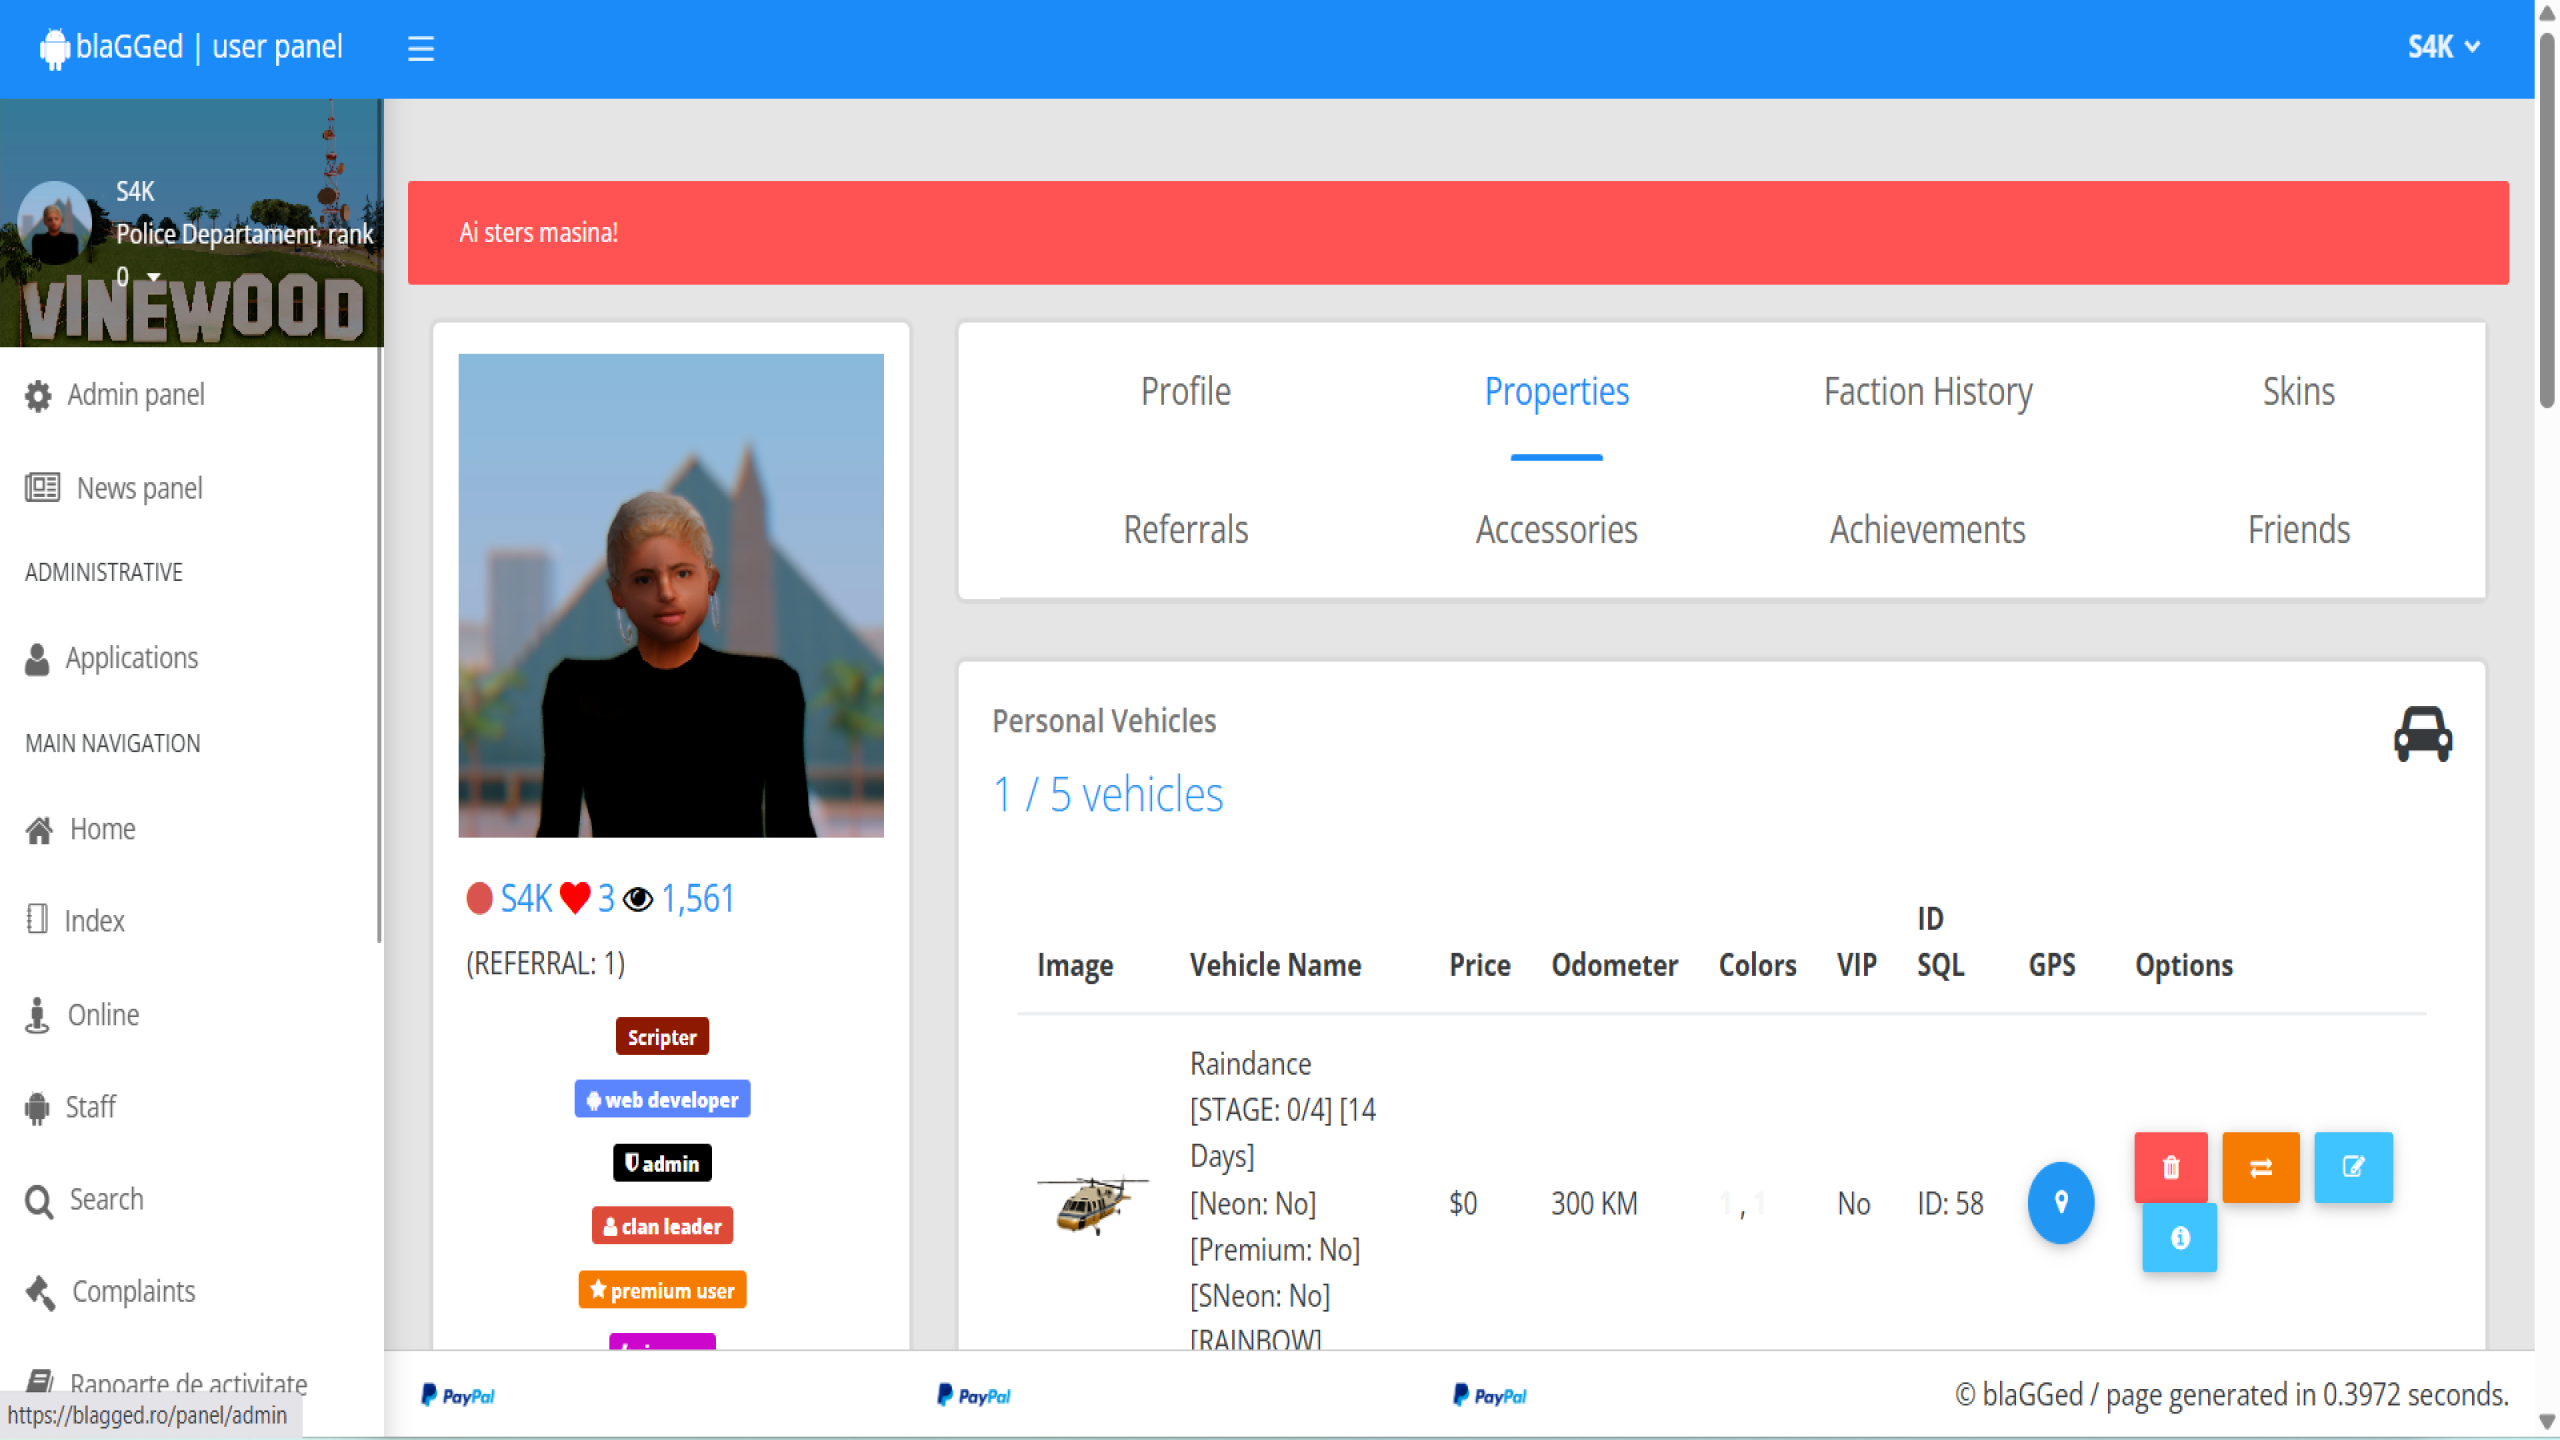The width and height of the screenshot is (2560, 1440).
Task: Click the orange transfer vehicle button
Action: click(x=2260, y=1167)
